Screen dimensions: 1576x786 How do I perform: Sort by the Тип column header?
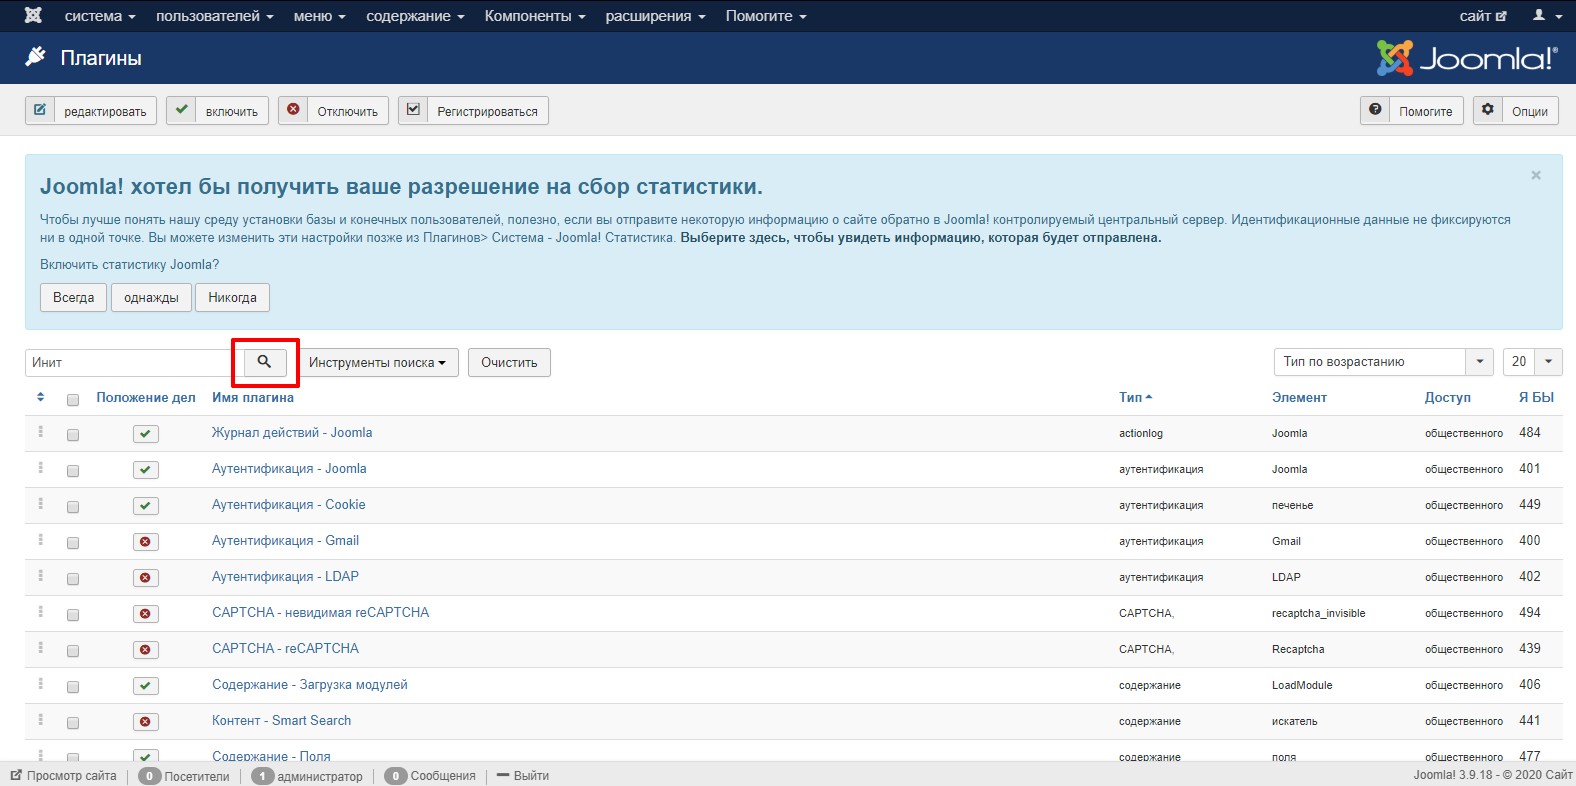coord(1135,397)
